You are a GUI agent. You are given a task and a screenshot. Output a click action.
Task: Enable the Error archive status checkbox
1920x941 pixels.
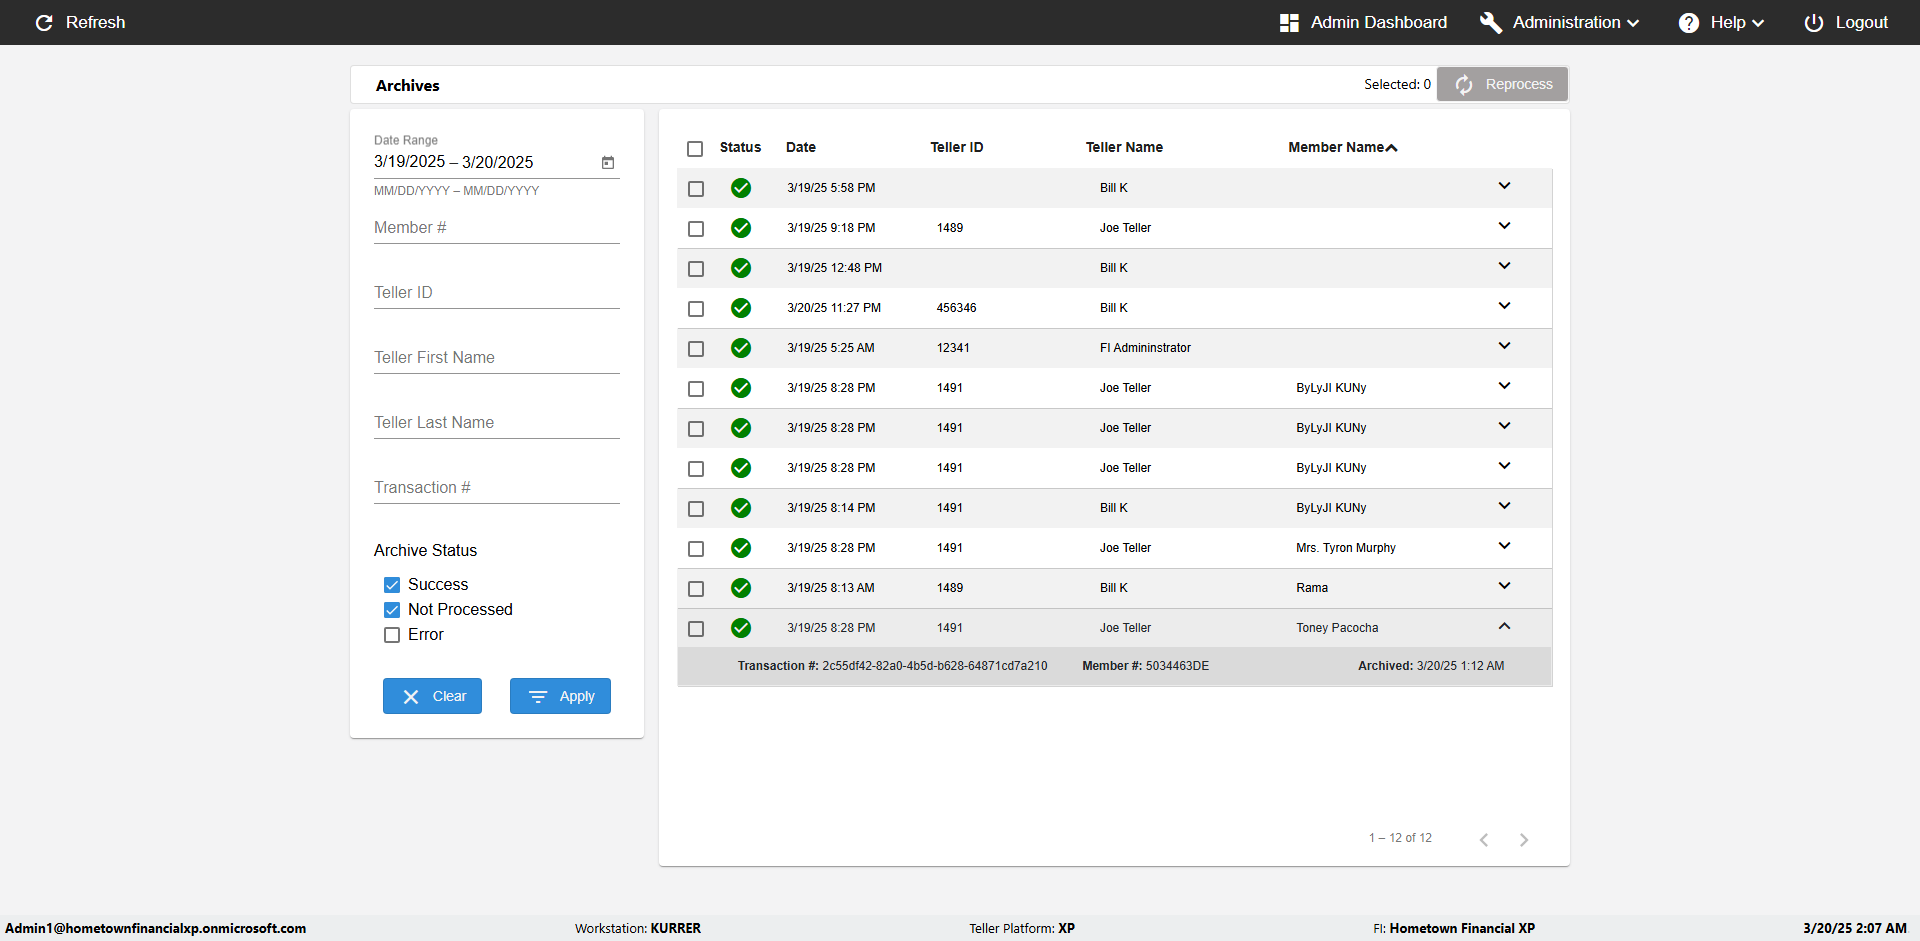[x=392, y=635]
